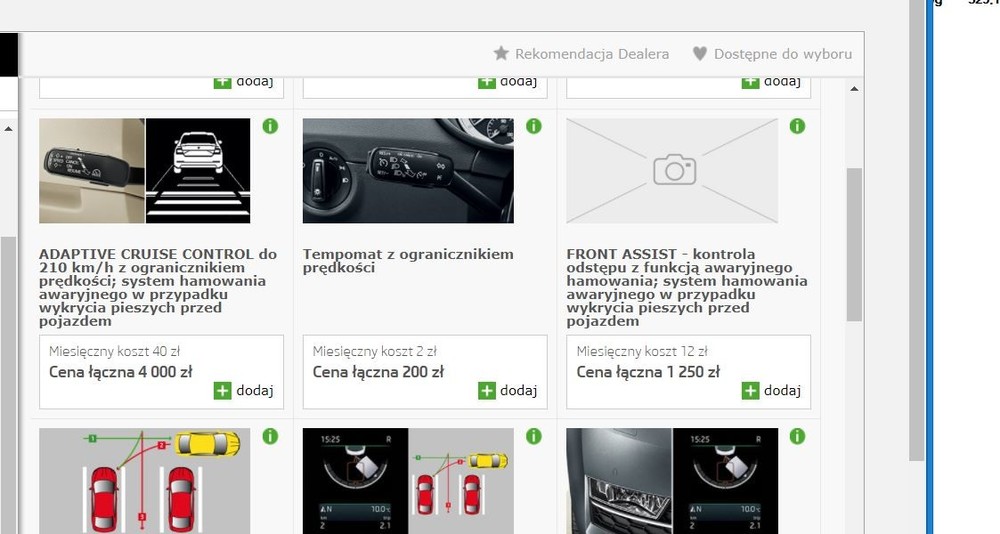Click info icon for Adaptive Cruise Control
1000x534 pixels.
[269, 126]
